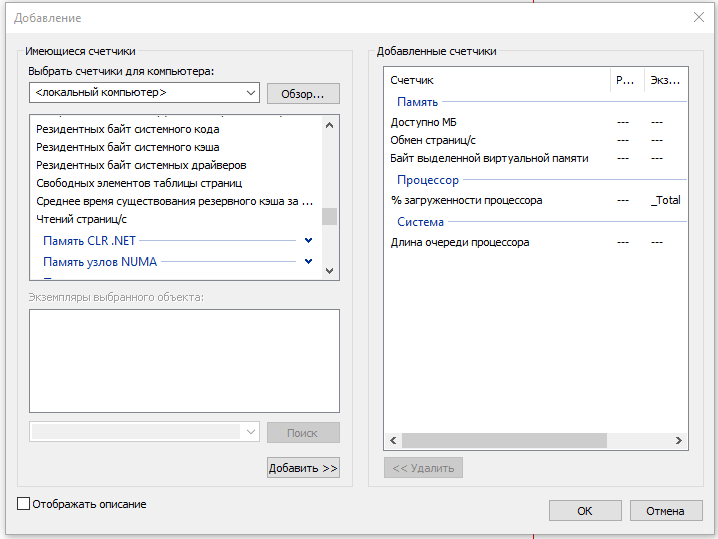Select 'Чтений страниц/с' counter

click(x=82, y=219)
